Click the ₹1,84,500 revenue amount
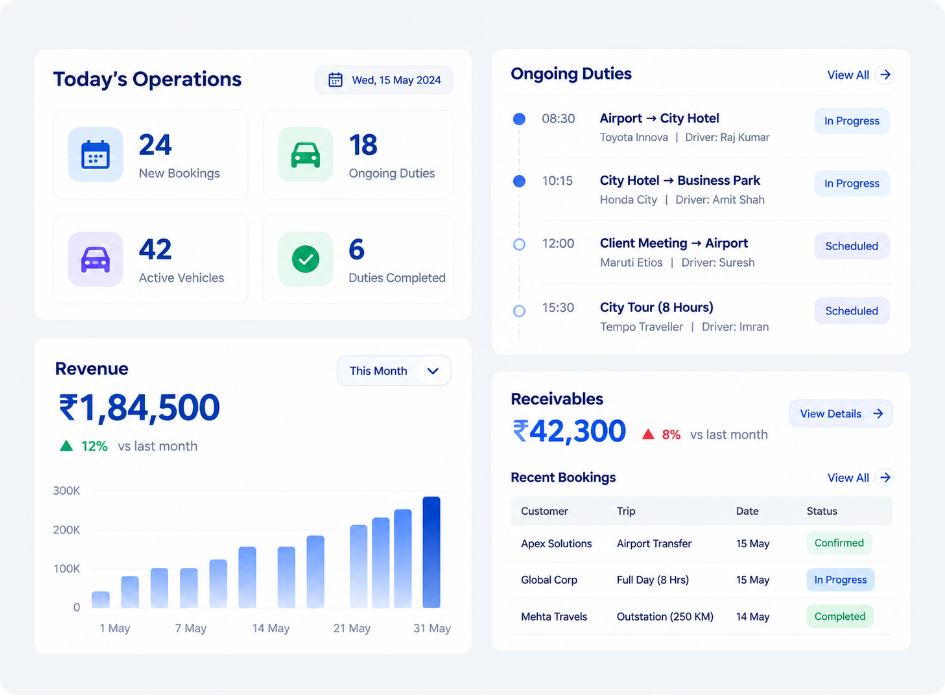The height and width of the screenshot is (696, 945). 139,408
